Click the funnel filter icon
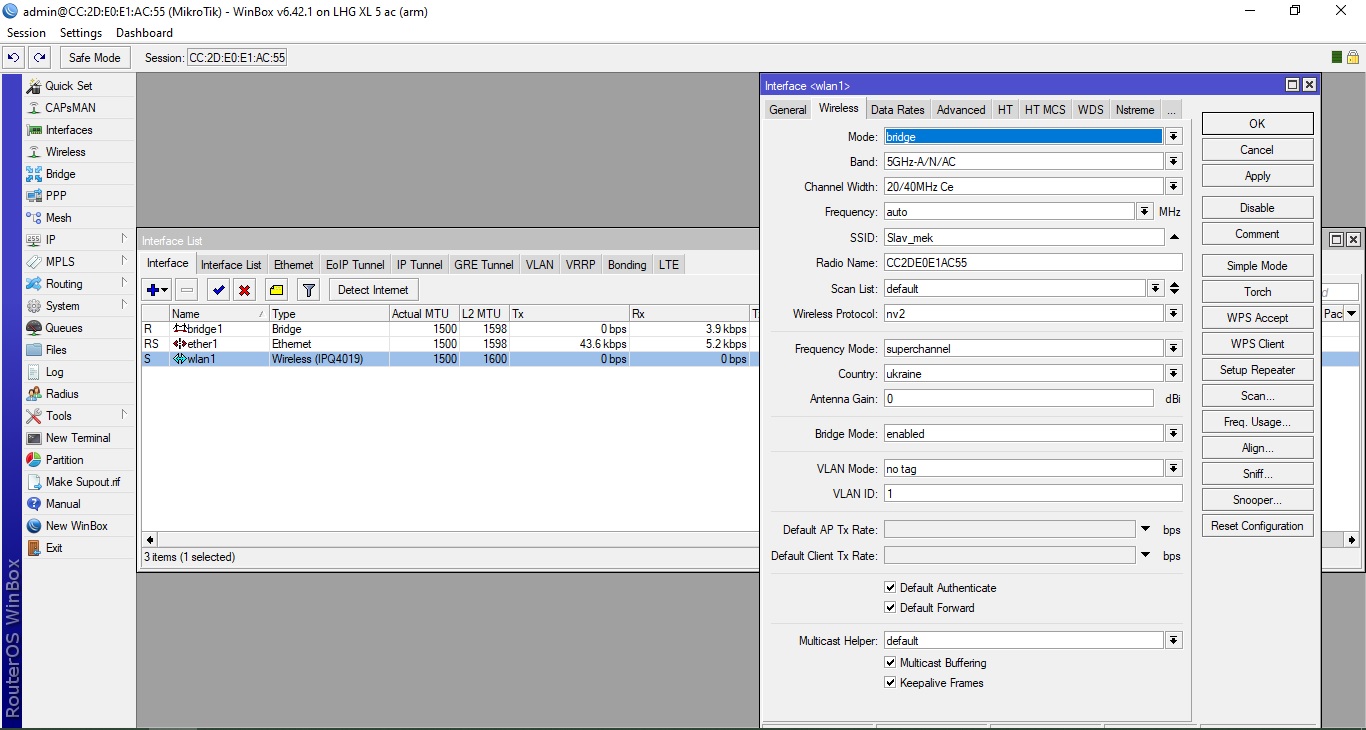This screenshot has width=1366, height=730. click(x=309, y=290)
